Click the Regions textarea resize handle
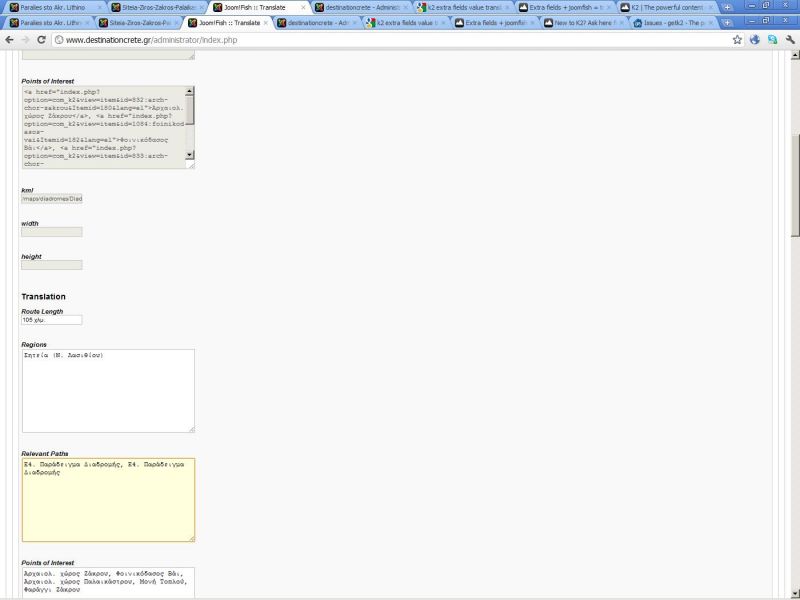The height and width of the screenshot is (600, 800). click(191, 430)
